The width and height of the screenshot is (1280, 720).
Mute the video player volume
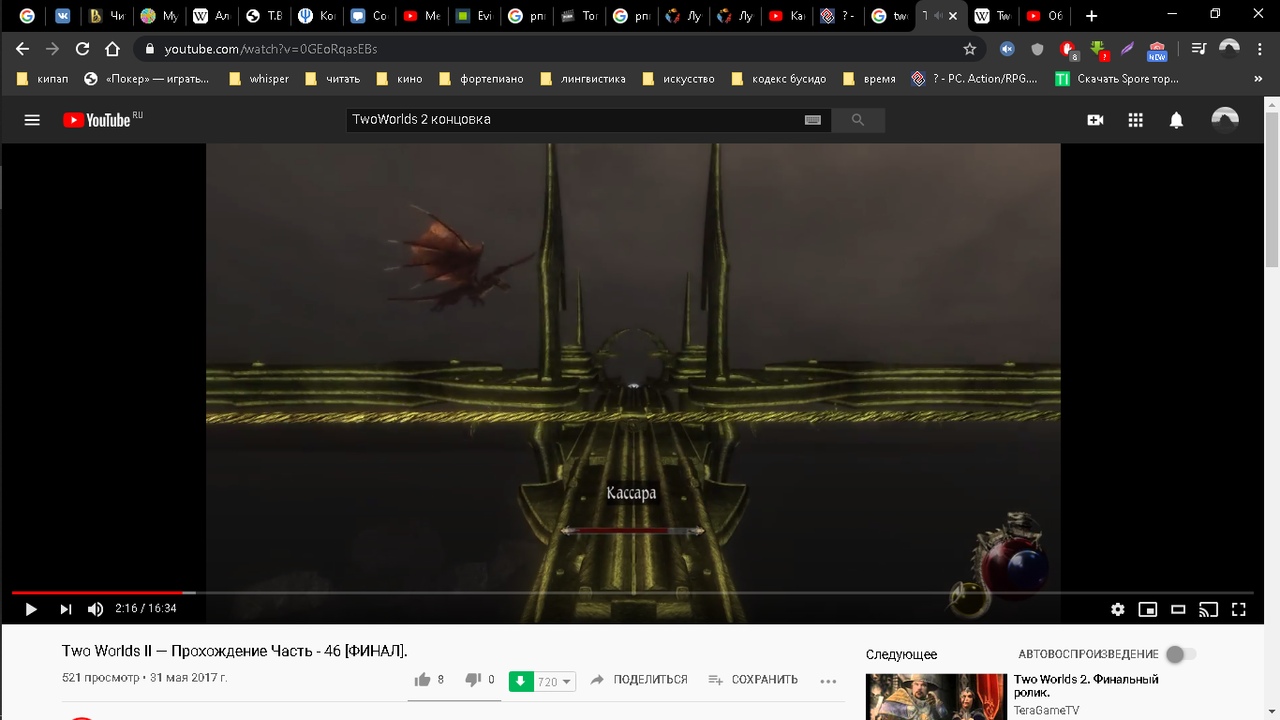click(x=96, y=609)
